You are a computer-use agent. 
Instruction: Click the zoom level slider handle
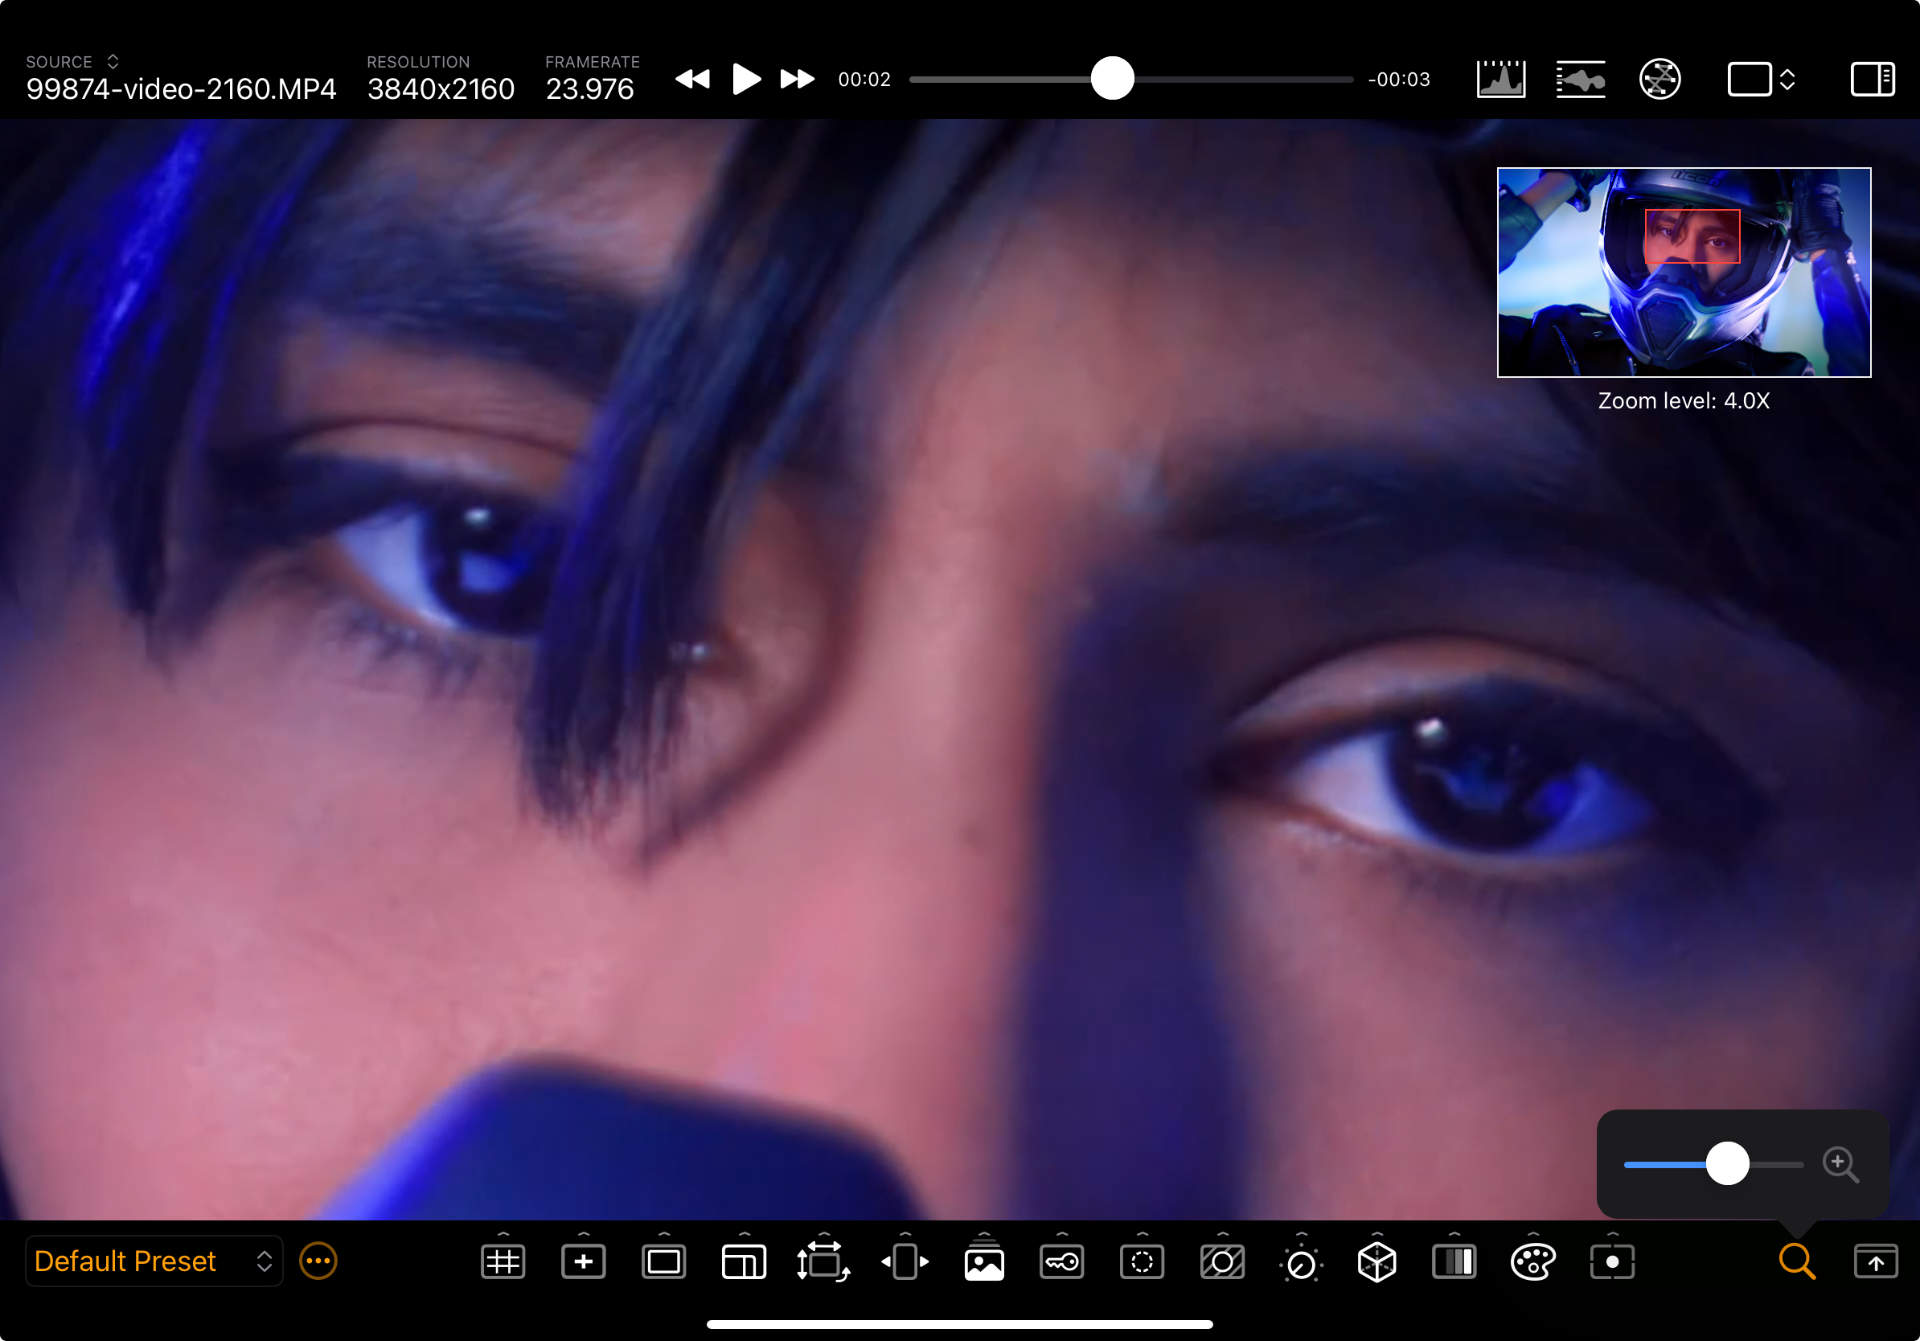[1727, 1164]
